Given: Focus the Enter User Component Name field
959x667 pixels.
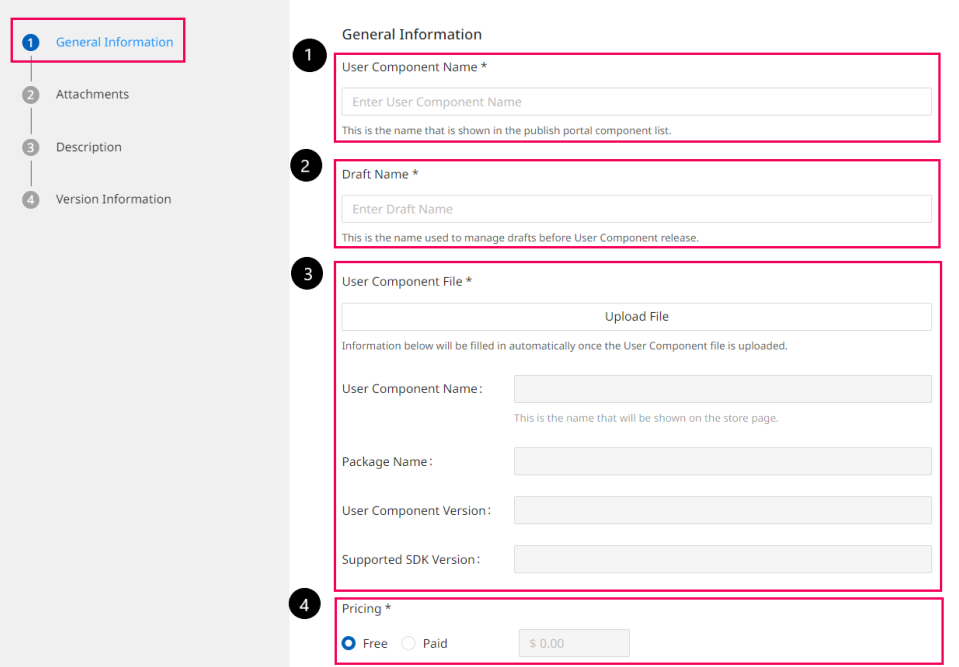Looking at the screenshot, I should coord(637,101).
